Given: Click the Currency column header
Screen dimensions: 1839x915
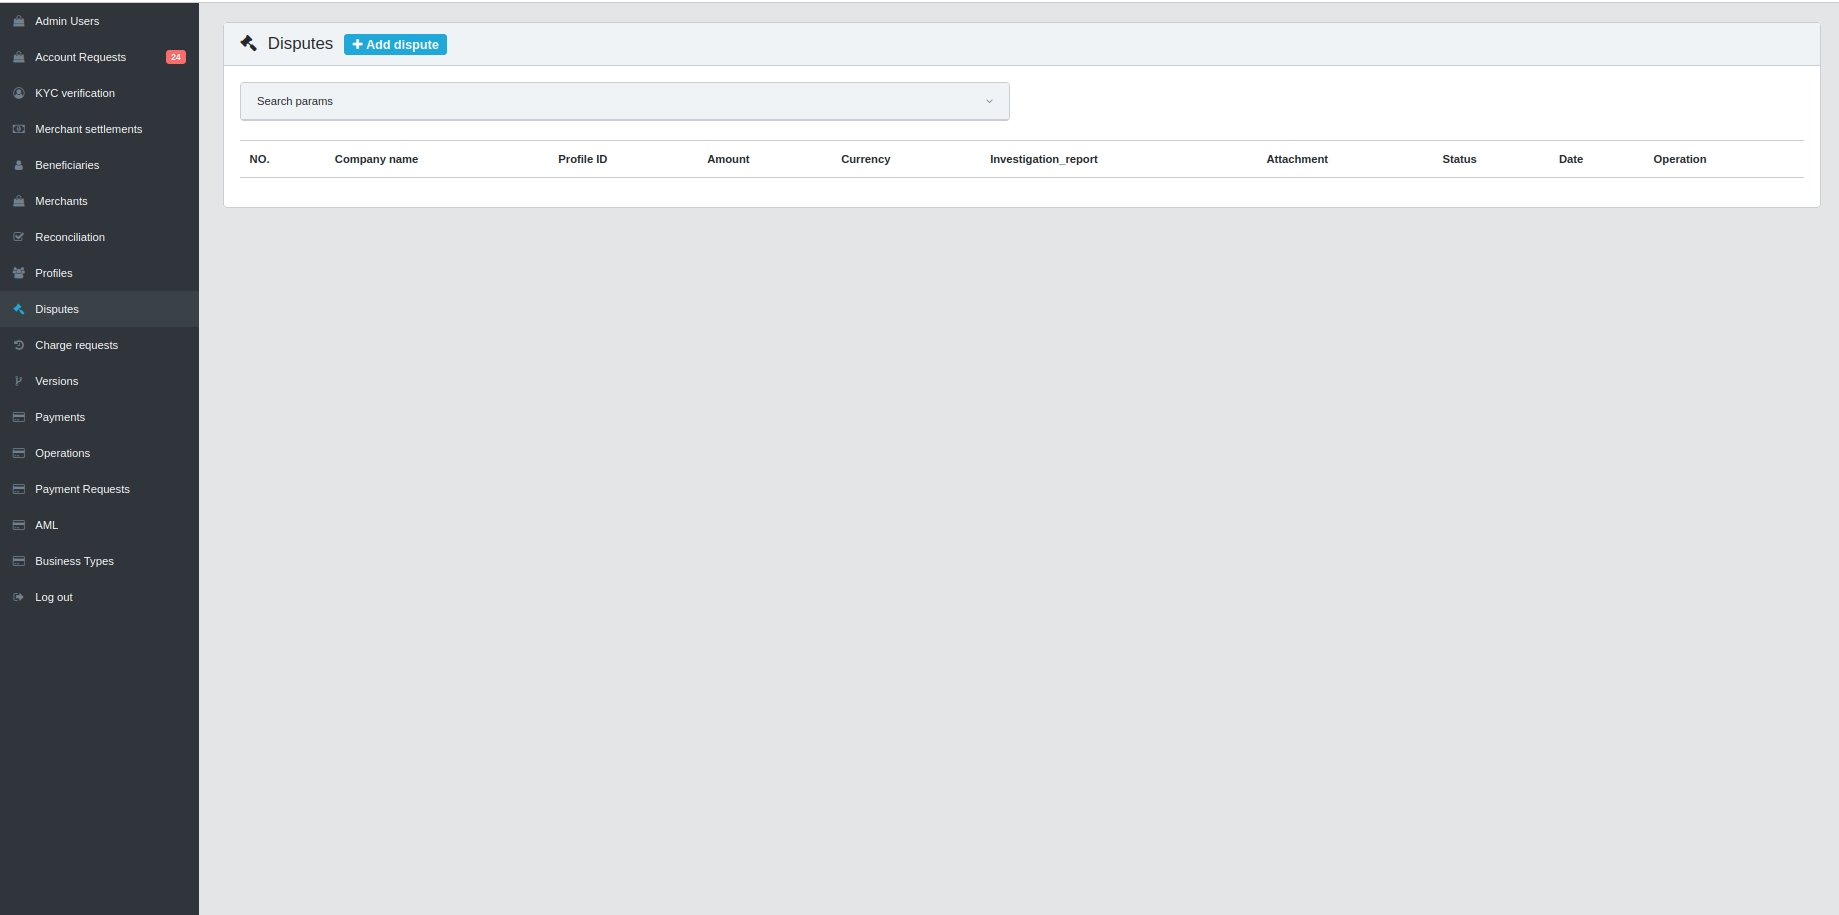Looking at the screenshot, I should 865,159.
